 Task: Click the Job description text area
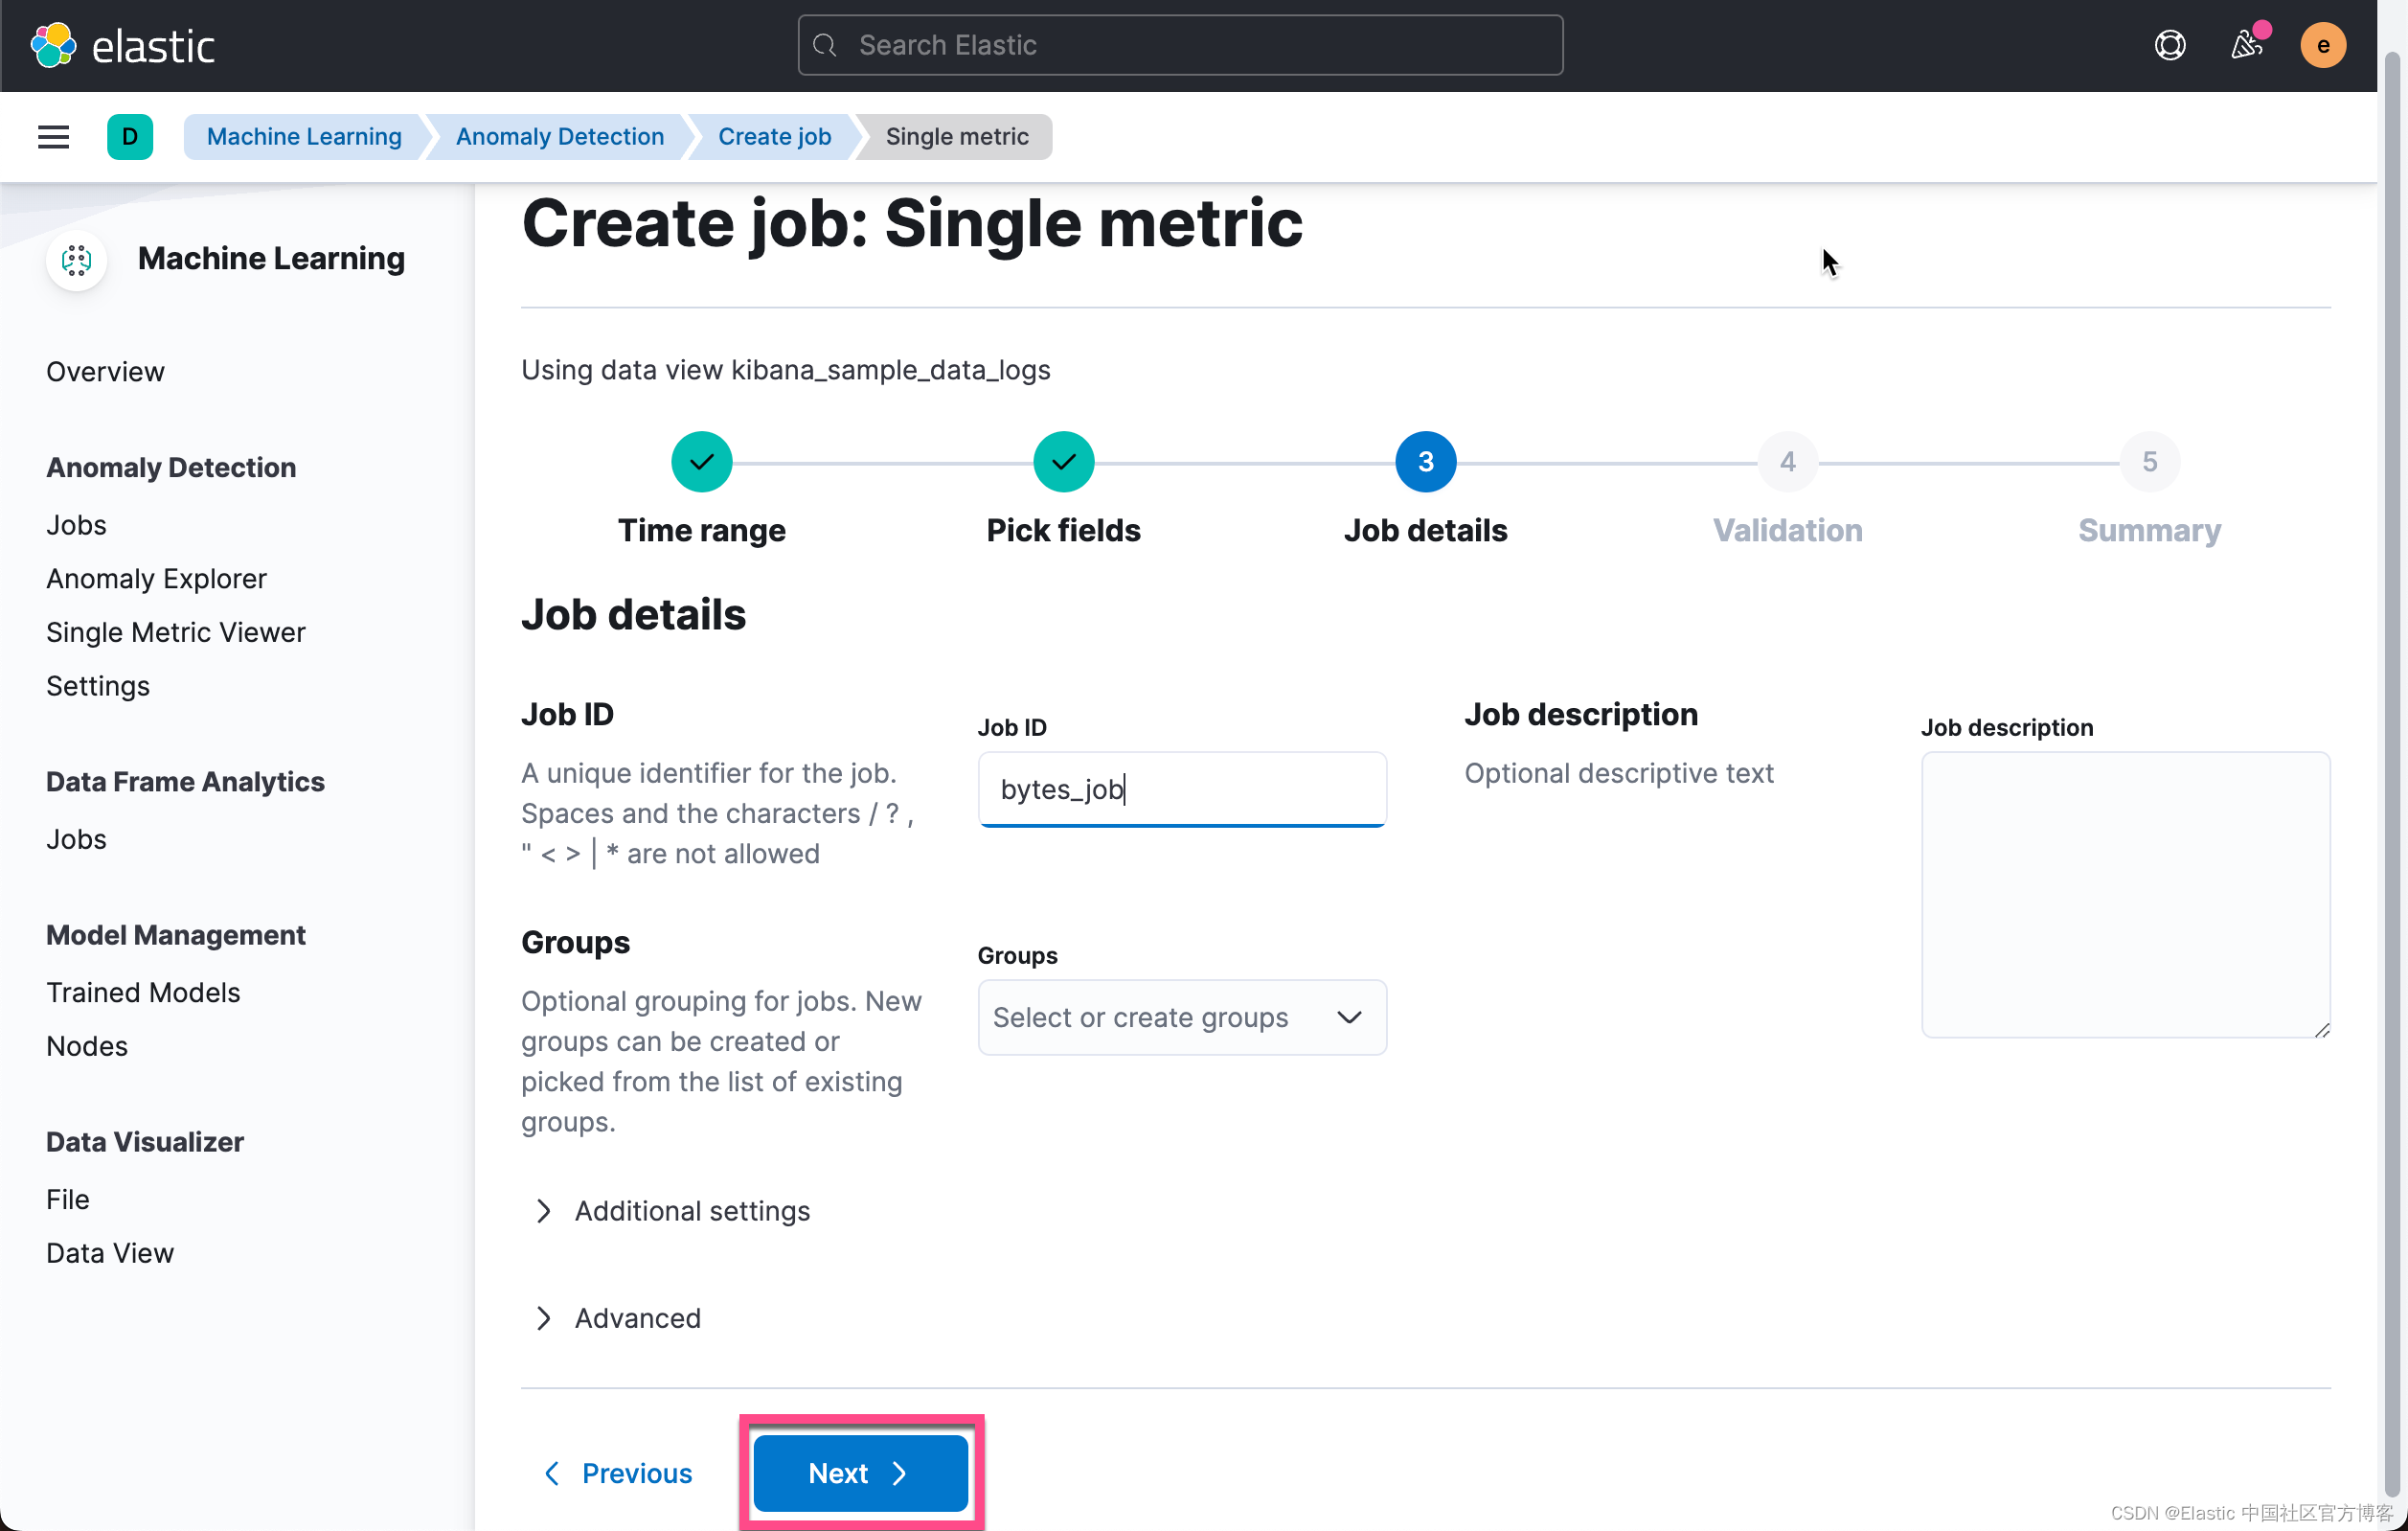click(x=2124, y=894)
